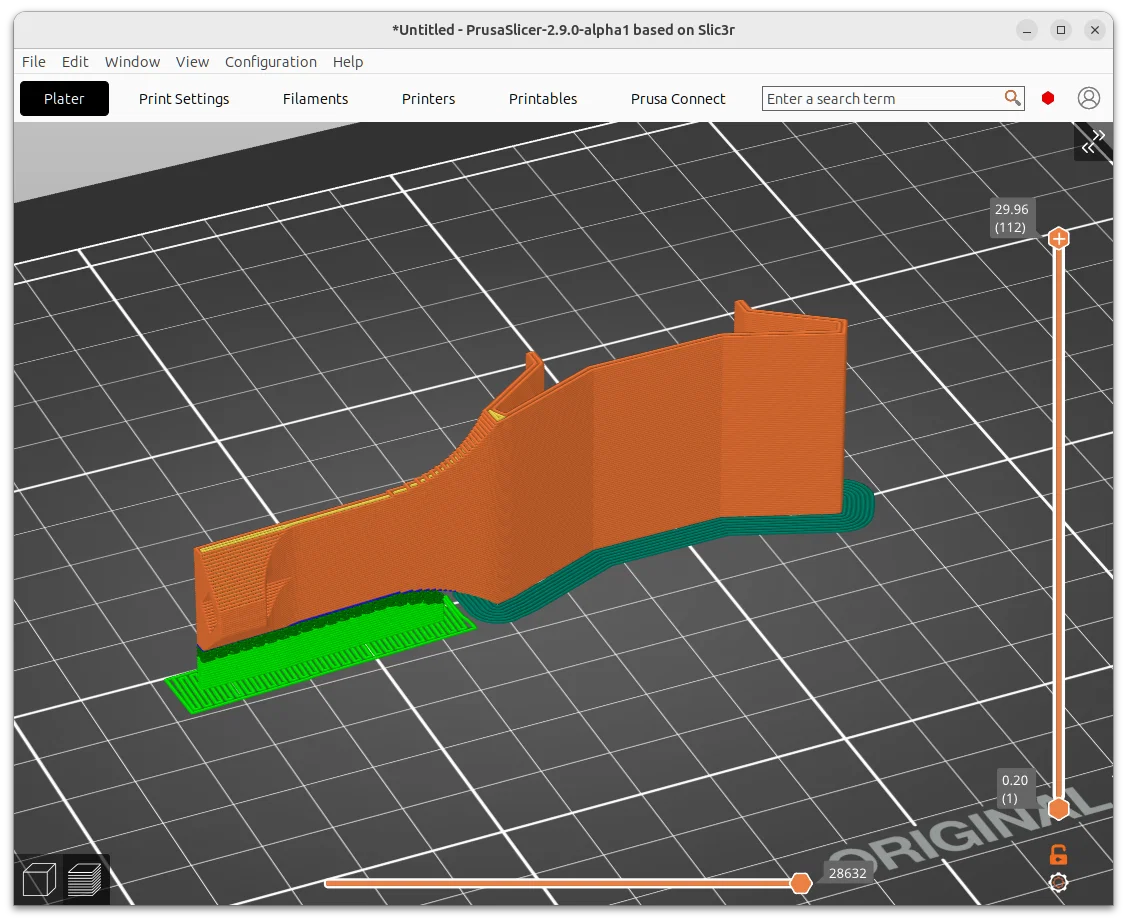
Task: Open the View menu
Action: (x=192, y=62)
